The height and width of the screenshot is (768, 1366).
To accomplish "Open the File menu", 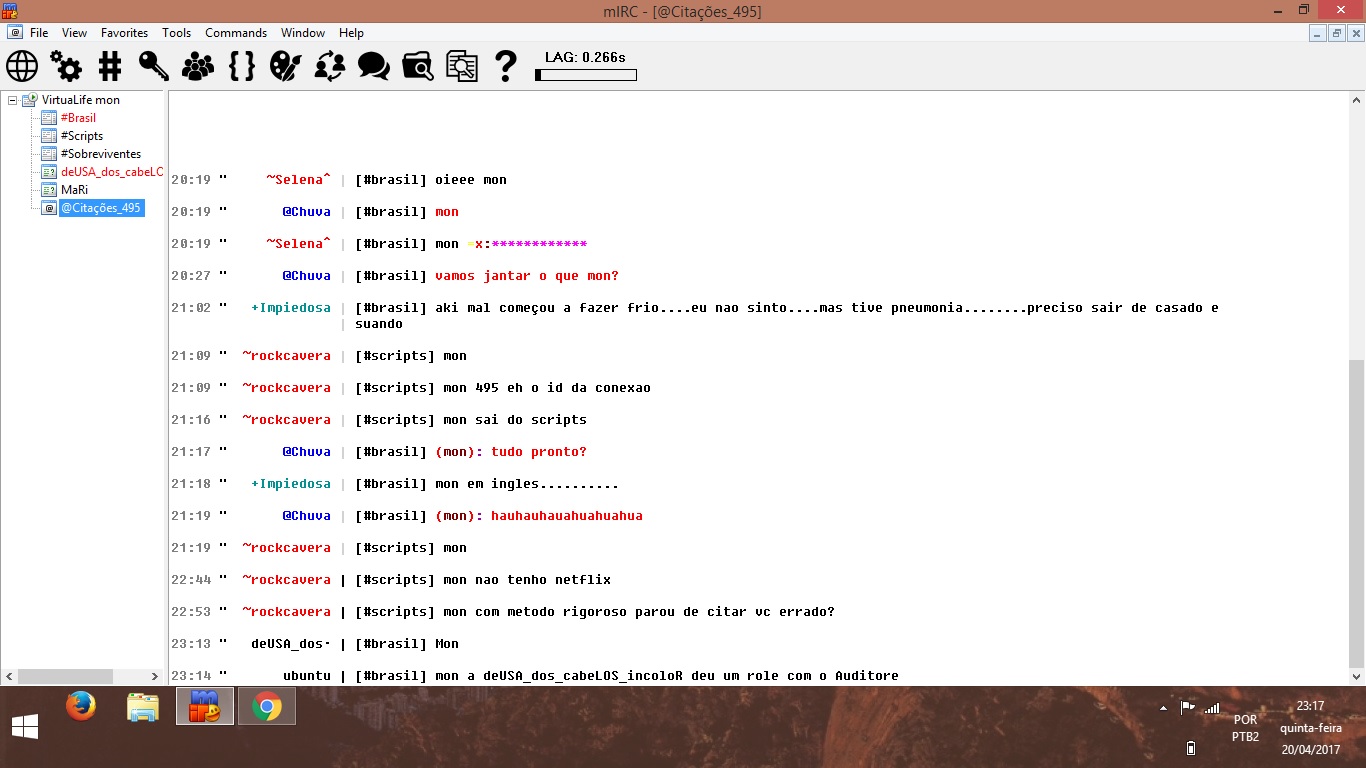I will [x=39, y=33].
